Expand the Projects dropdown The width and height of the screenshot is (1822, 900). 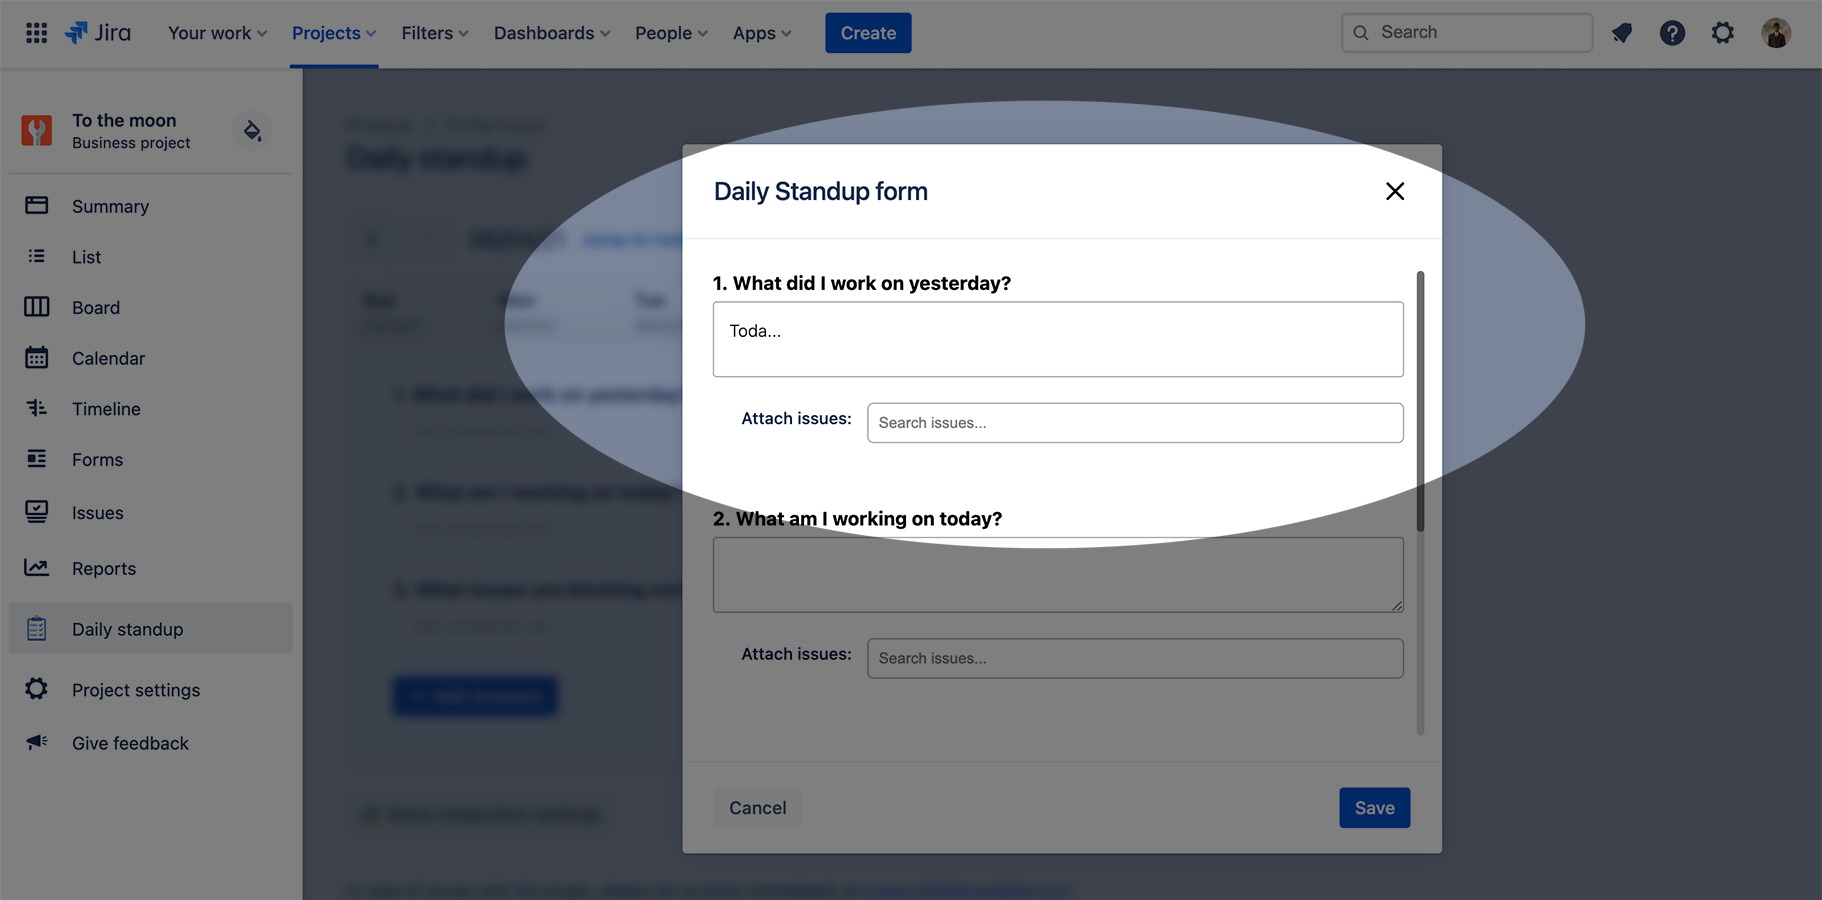[333, 32]
